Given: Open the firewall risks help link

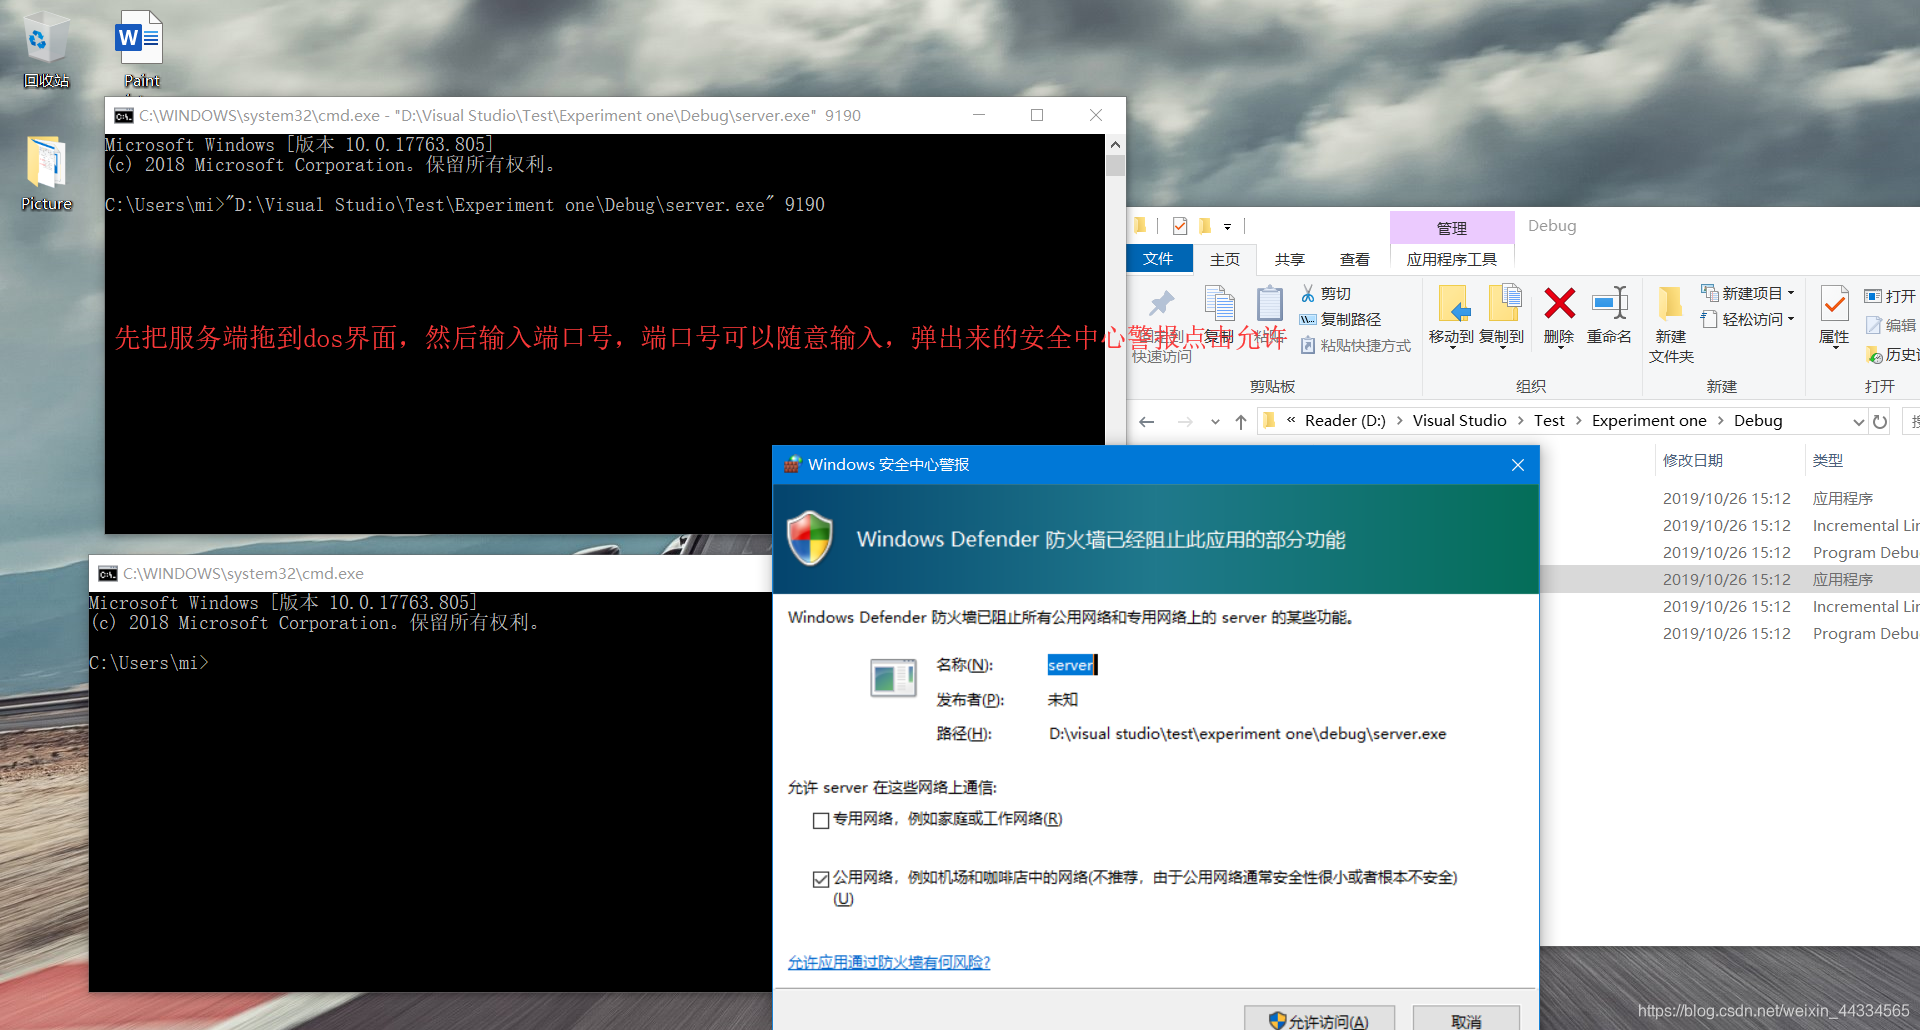Looking at the screenshot, I should point(889,962).
